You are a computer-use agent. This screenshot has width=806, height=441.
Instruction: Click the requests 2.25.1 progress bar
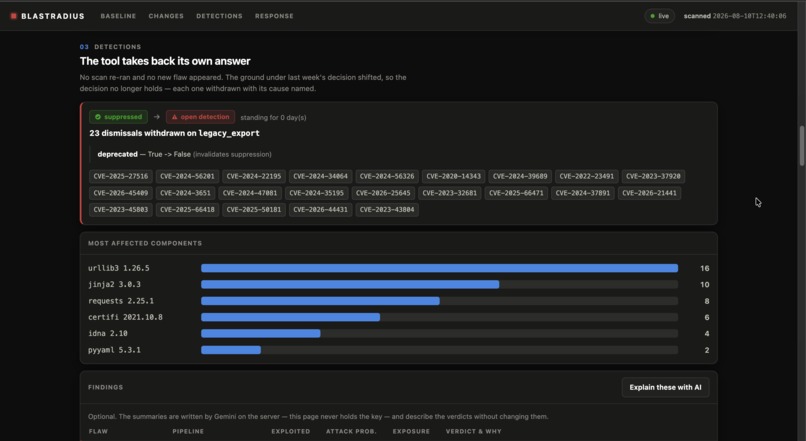pyautogui.click(x=439, y=301)
